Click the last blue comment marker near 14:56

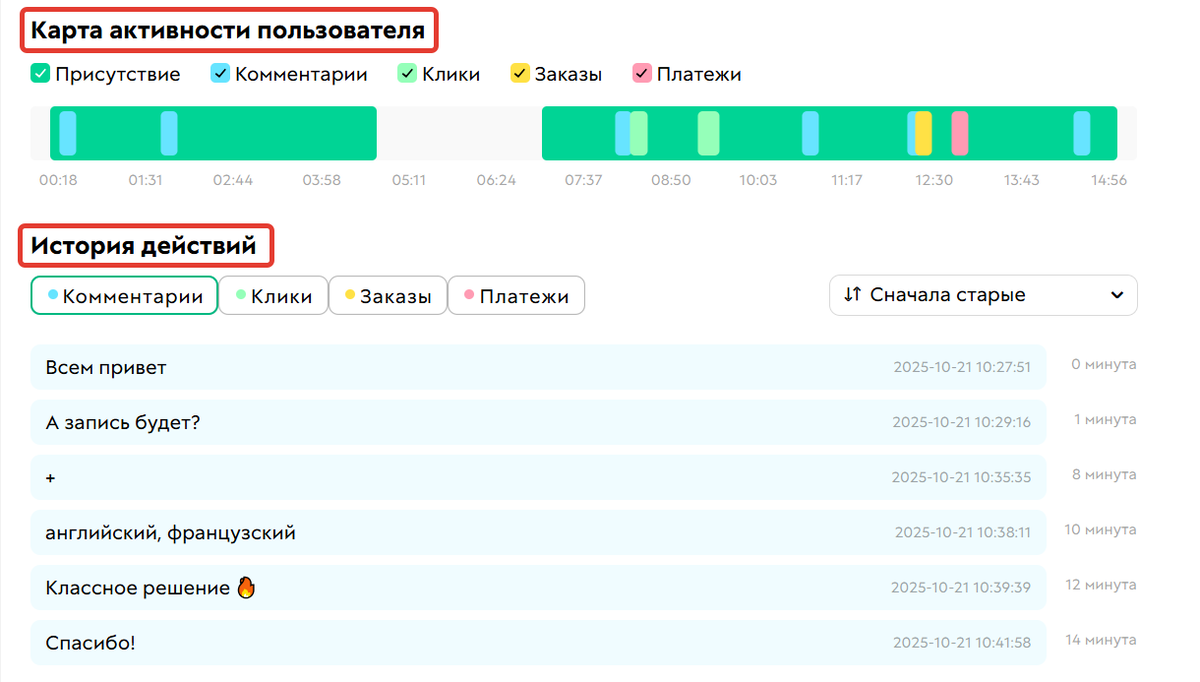(x=1081, y=133)
